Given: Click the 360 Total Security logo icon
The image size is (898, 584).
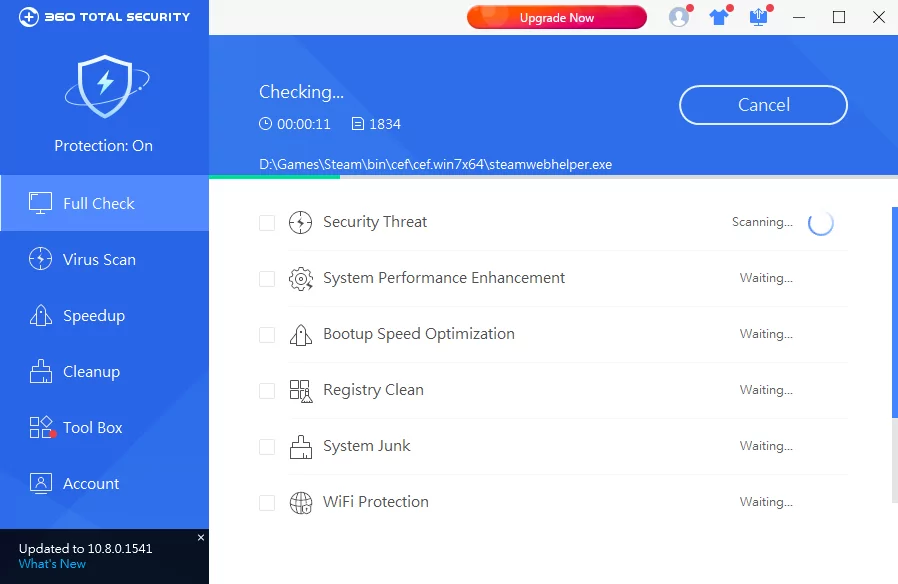Looking at the screenshot, I should tap(29, 17).
